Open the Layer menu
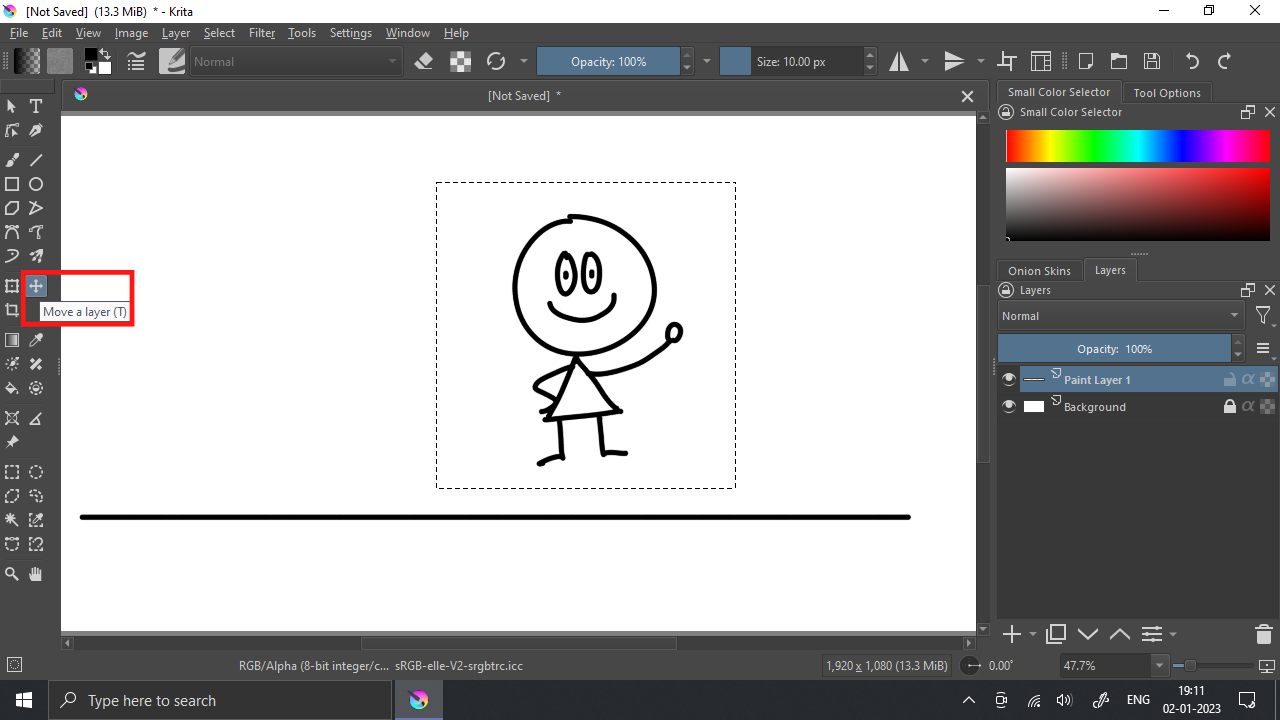 [176, 33]
